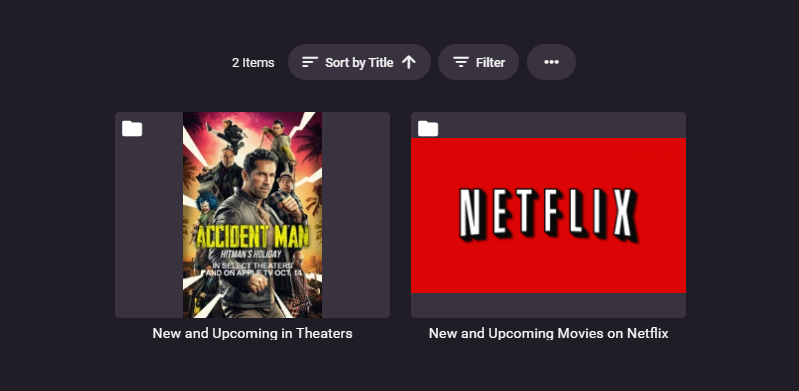The height and width of the screenshot is (391, 799).
Task: Click the filter funnel lines icon
Action: (461, 62)
